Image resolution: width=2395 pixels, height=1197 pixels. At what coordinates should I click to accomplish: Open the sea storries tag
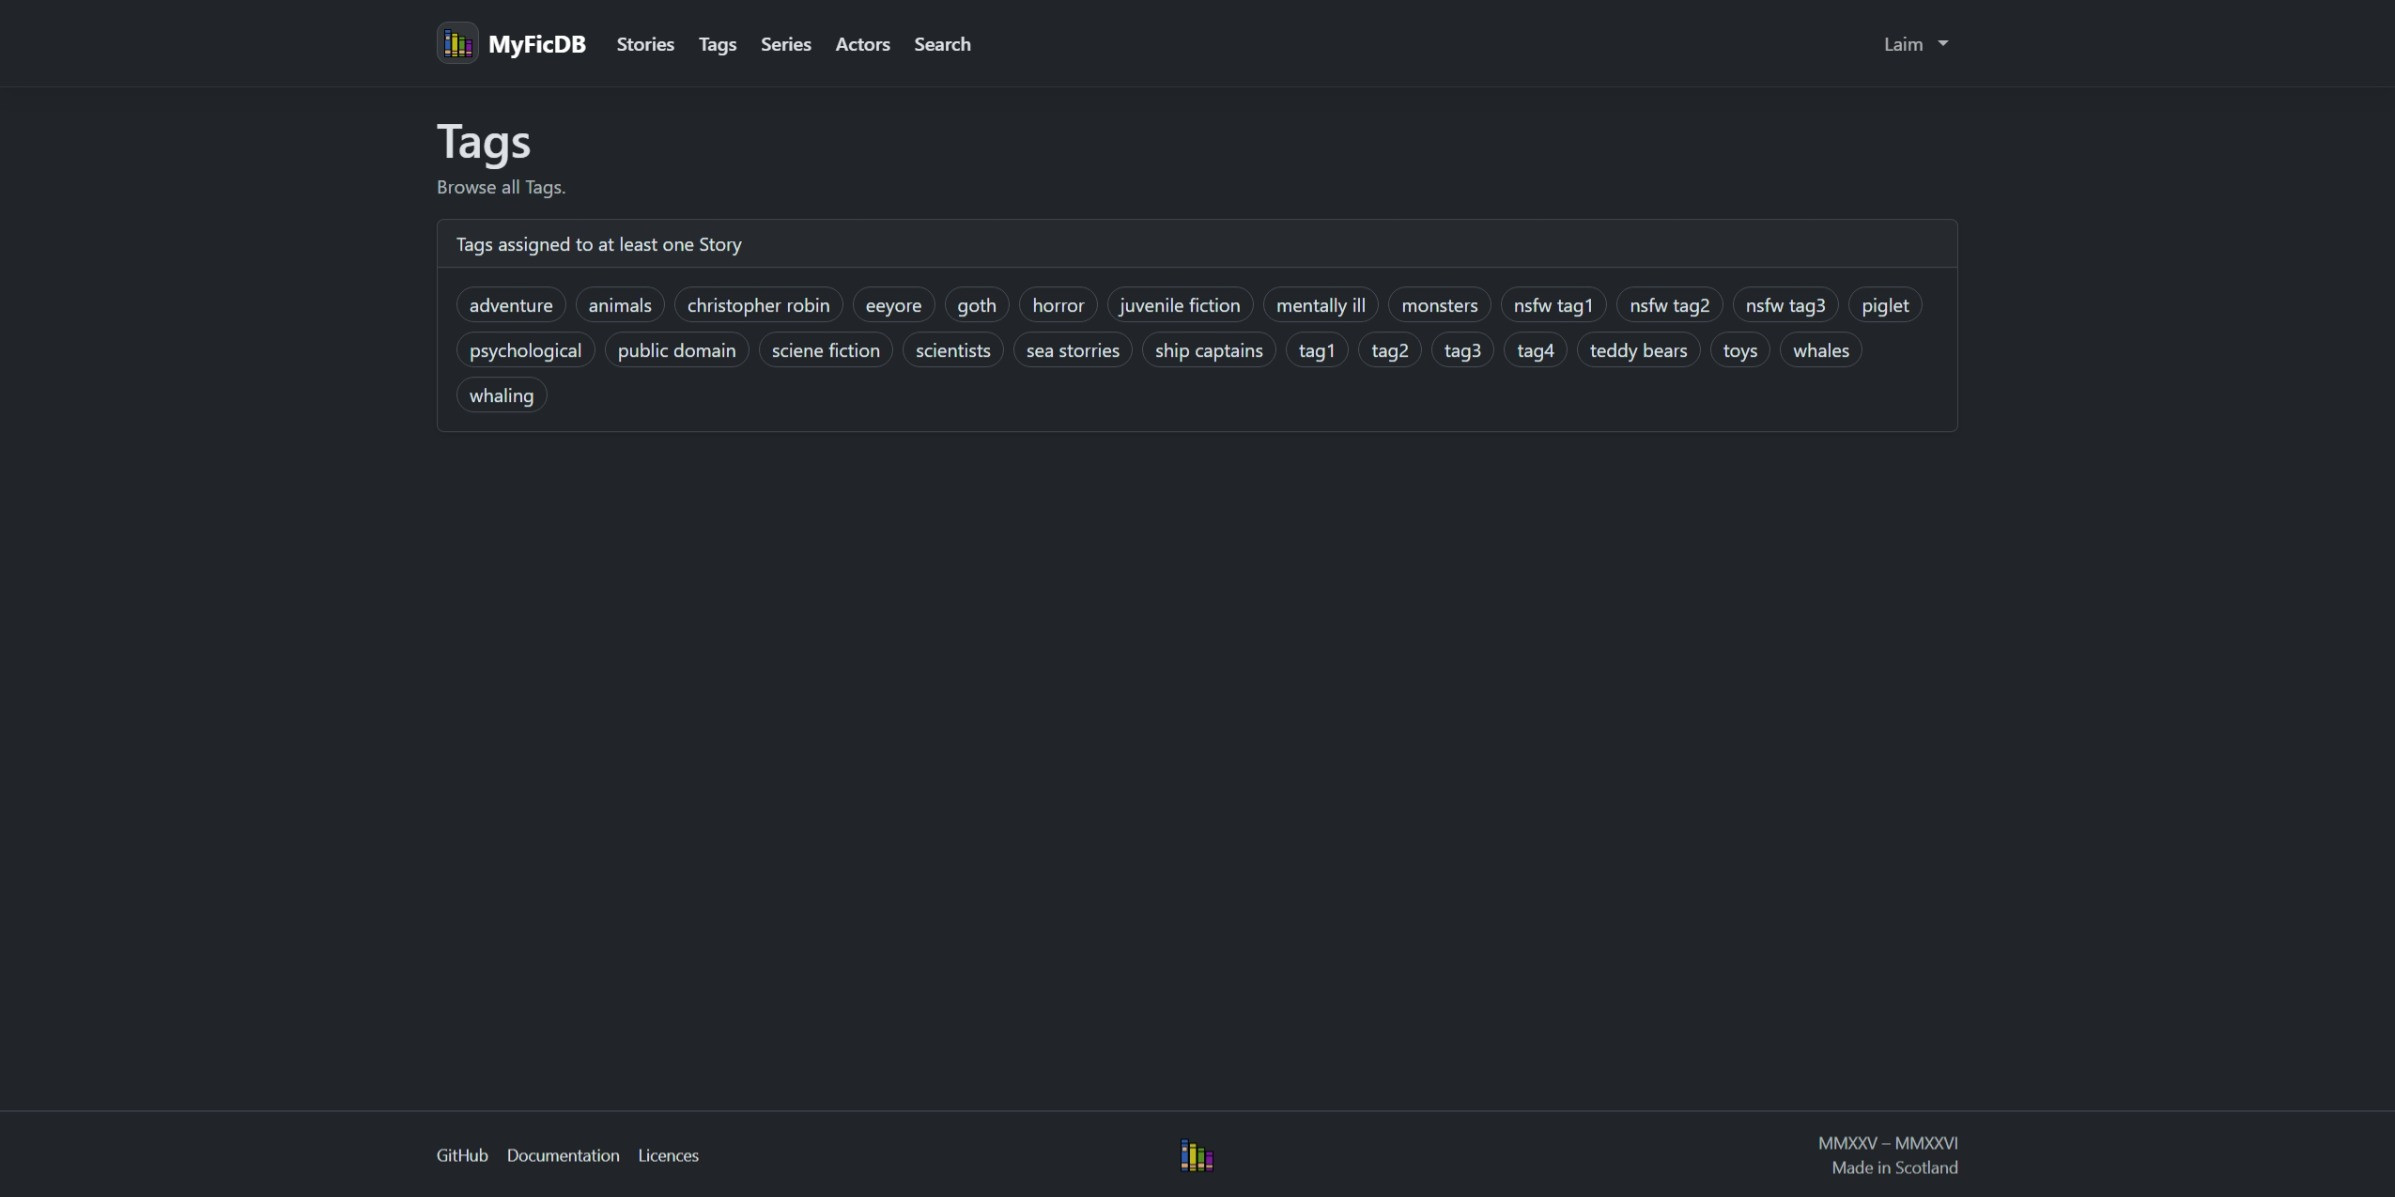coord(1072,350)
